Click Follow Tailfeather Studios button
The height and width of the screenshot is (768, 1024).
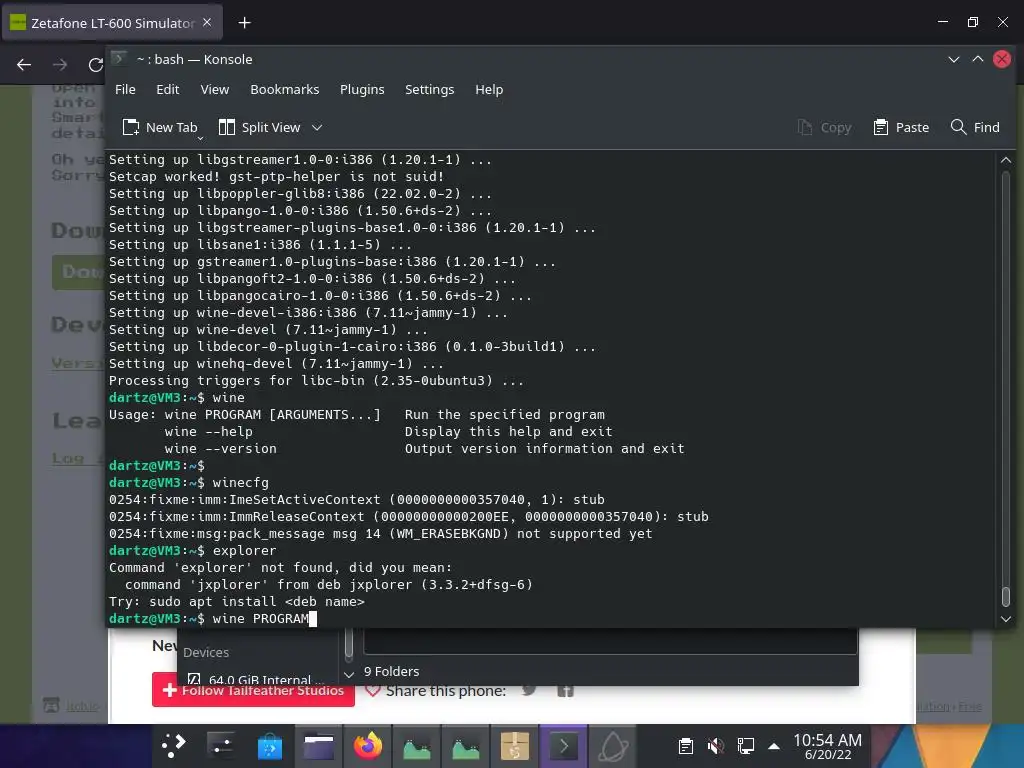click(253, 690)
